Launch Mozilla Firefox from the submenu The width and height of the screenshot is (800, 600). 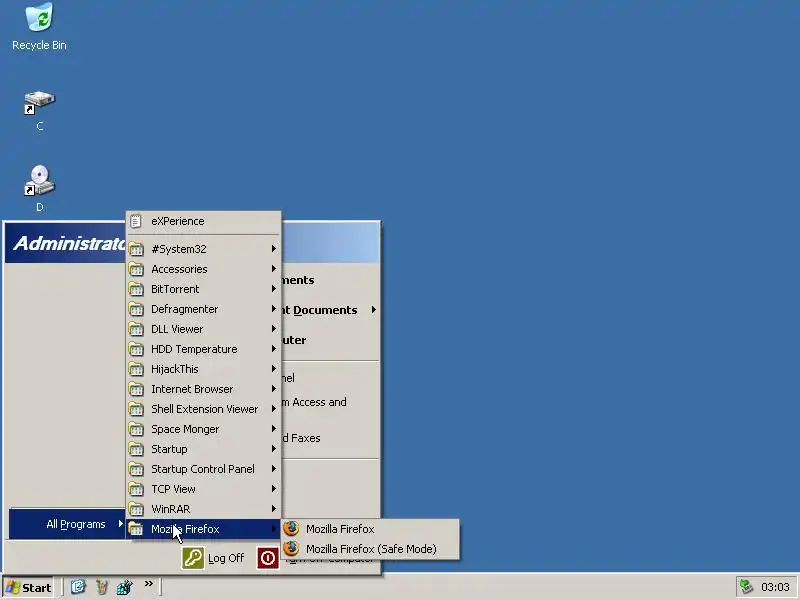[370, 529]
